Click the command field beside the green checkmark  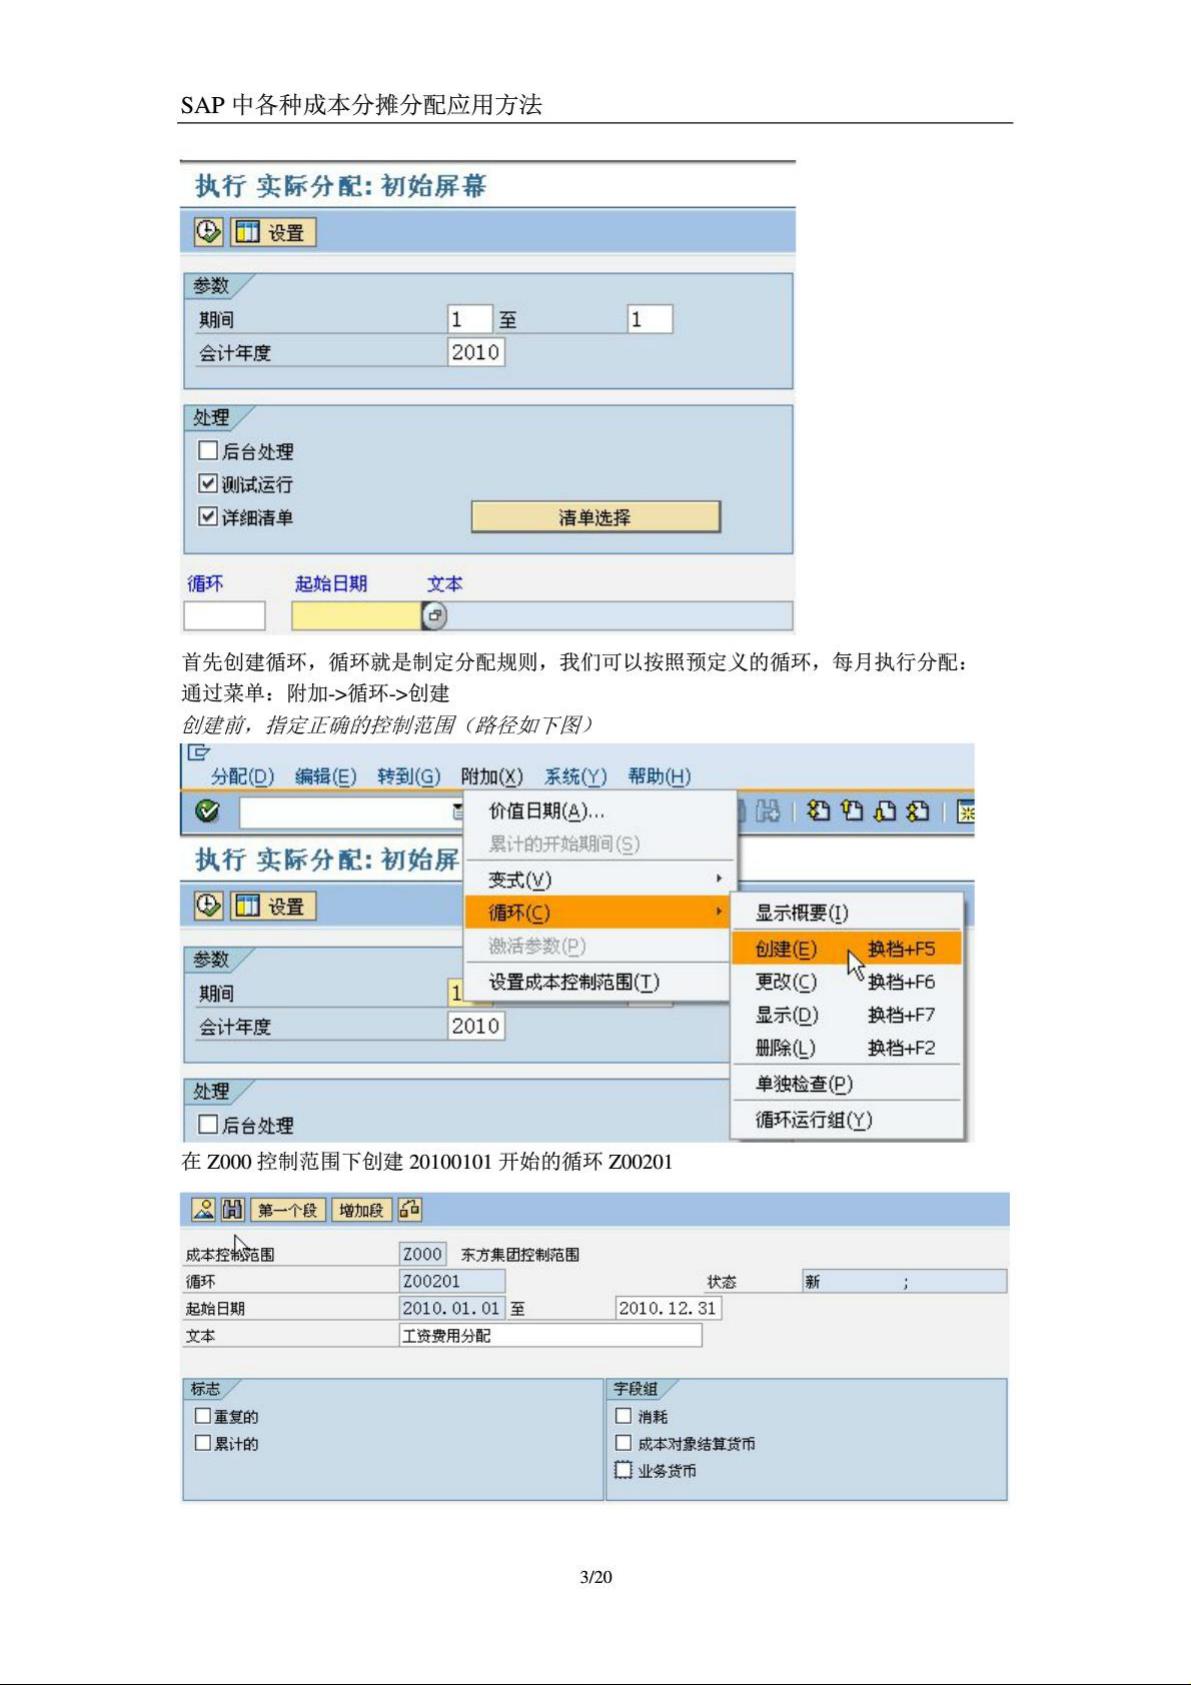351,811
